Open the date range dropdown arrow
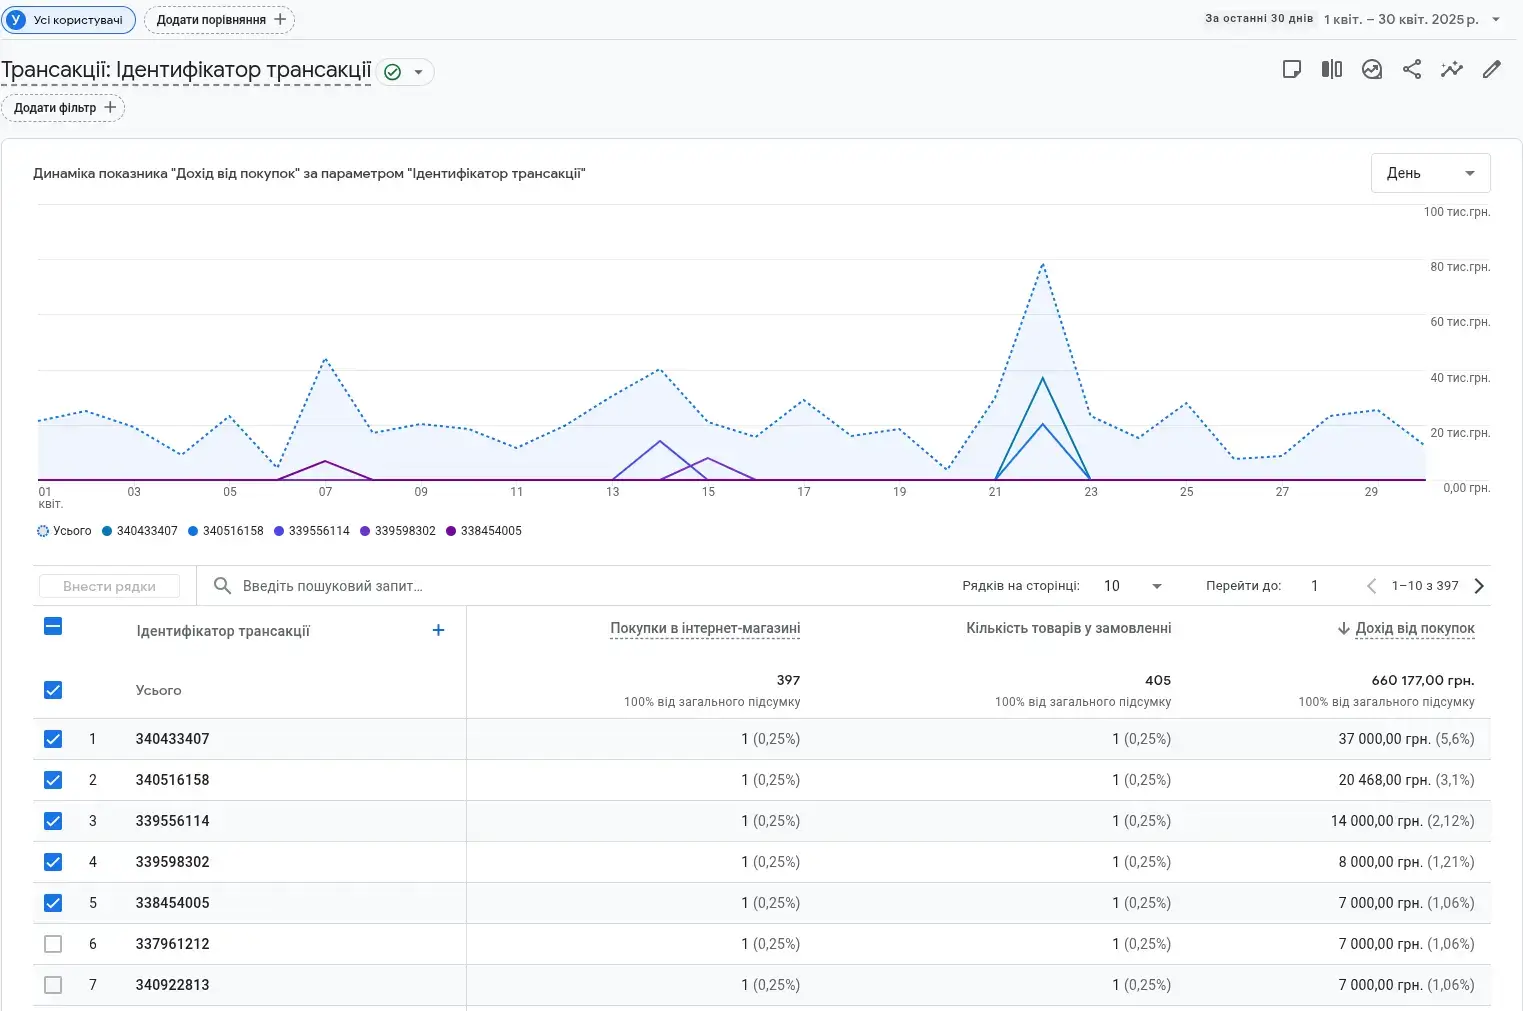Viewport: 1523px width, 1011px height. click(1495, 19)
